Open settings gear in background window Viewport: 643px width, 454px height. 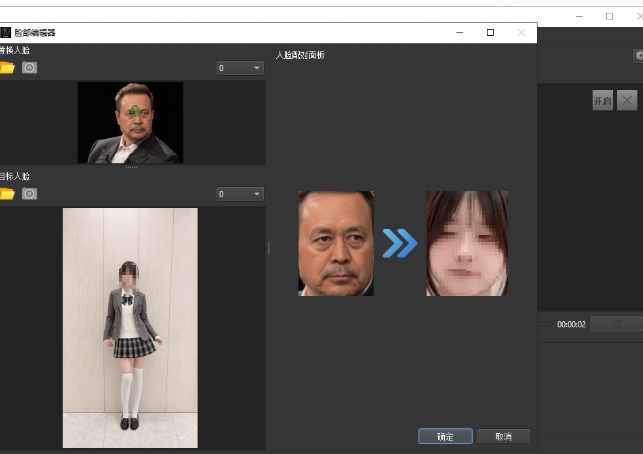639,56
